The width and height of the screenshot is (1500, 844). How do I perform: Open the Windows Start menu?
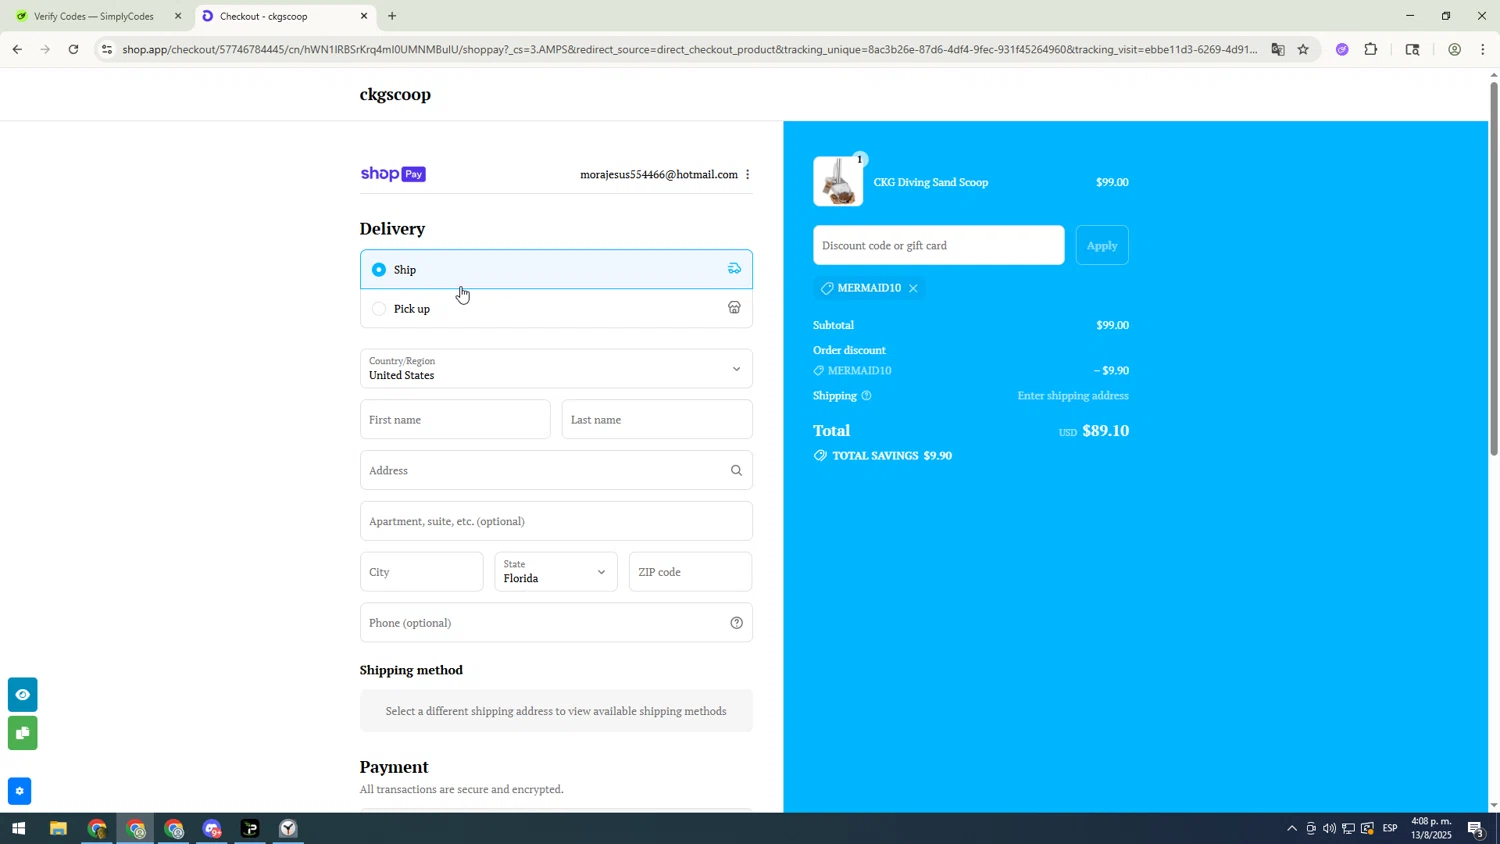pyautogui.click(x=17, y=829)
